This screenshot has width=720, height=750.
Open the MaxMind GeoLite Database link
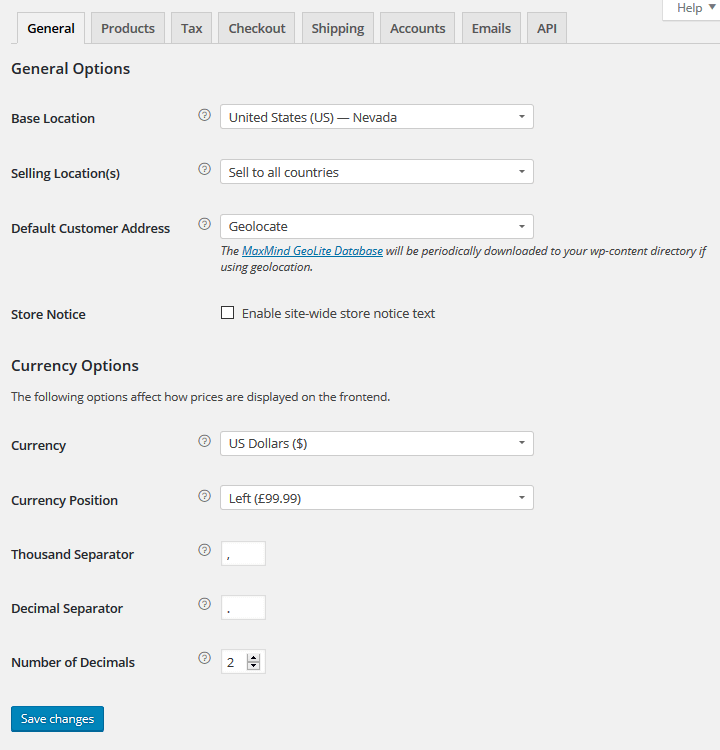[312, 251]
